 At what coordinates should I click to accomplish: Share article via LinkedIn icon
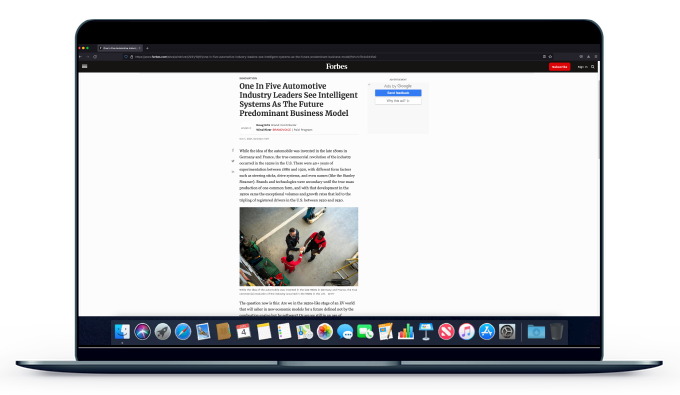(x=233, y=172)
